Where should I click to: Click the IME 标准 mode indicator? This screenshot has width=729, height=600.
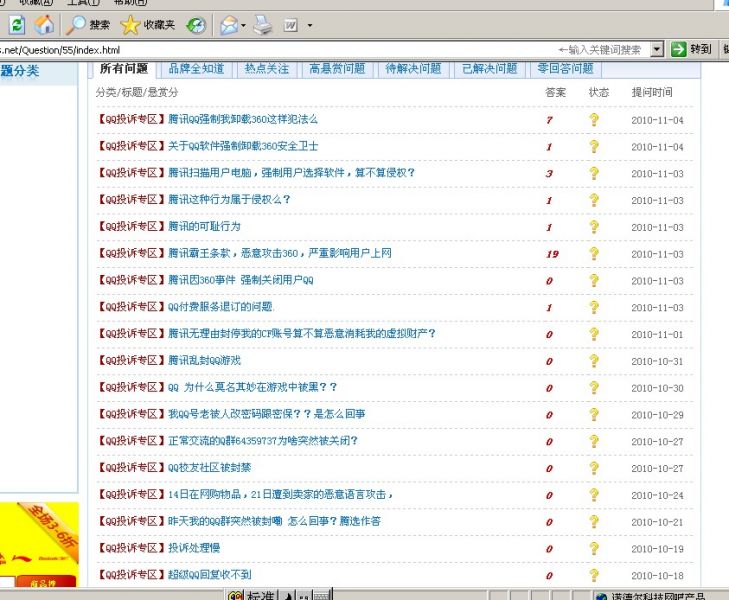(x=260, y=596)
